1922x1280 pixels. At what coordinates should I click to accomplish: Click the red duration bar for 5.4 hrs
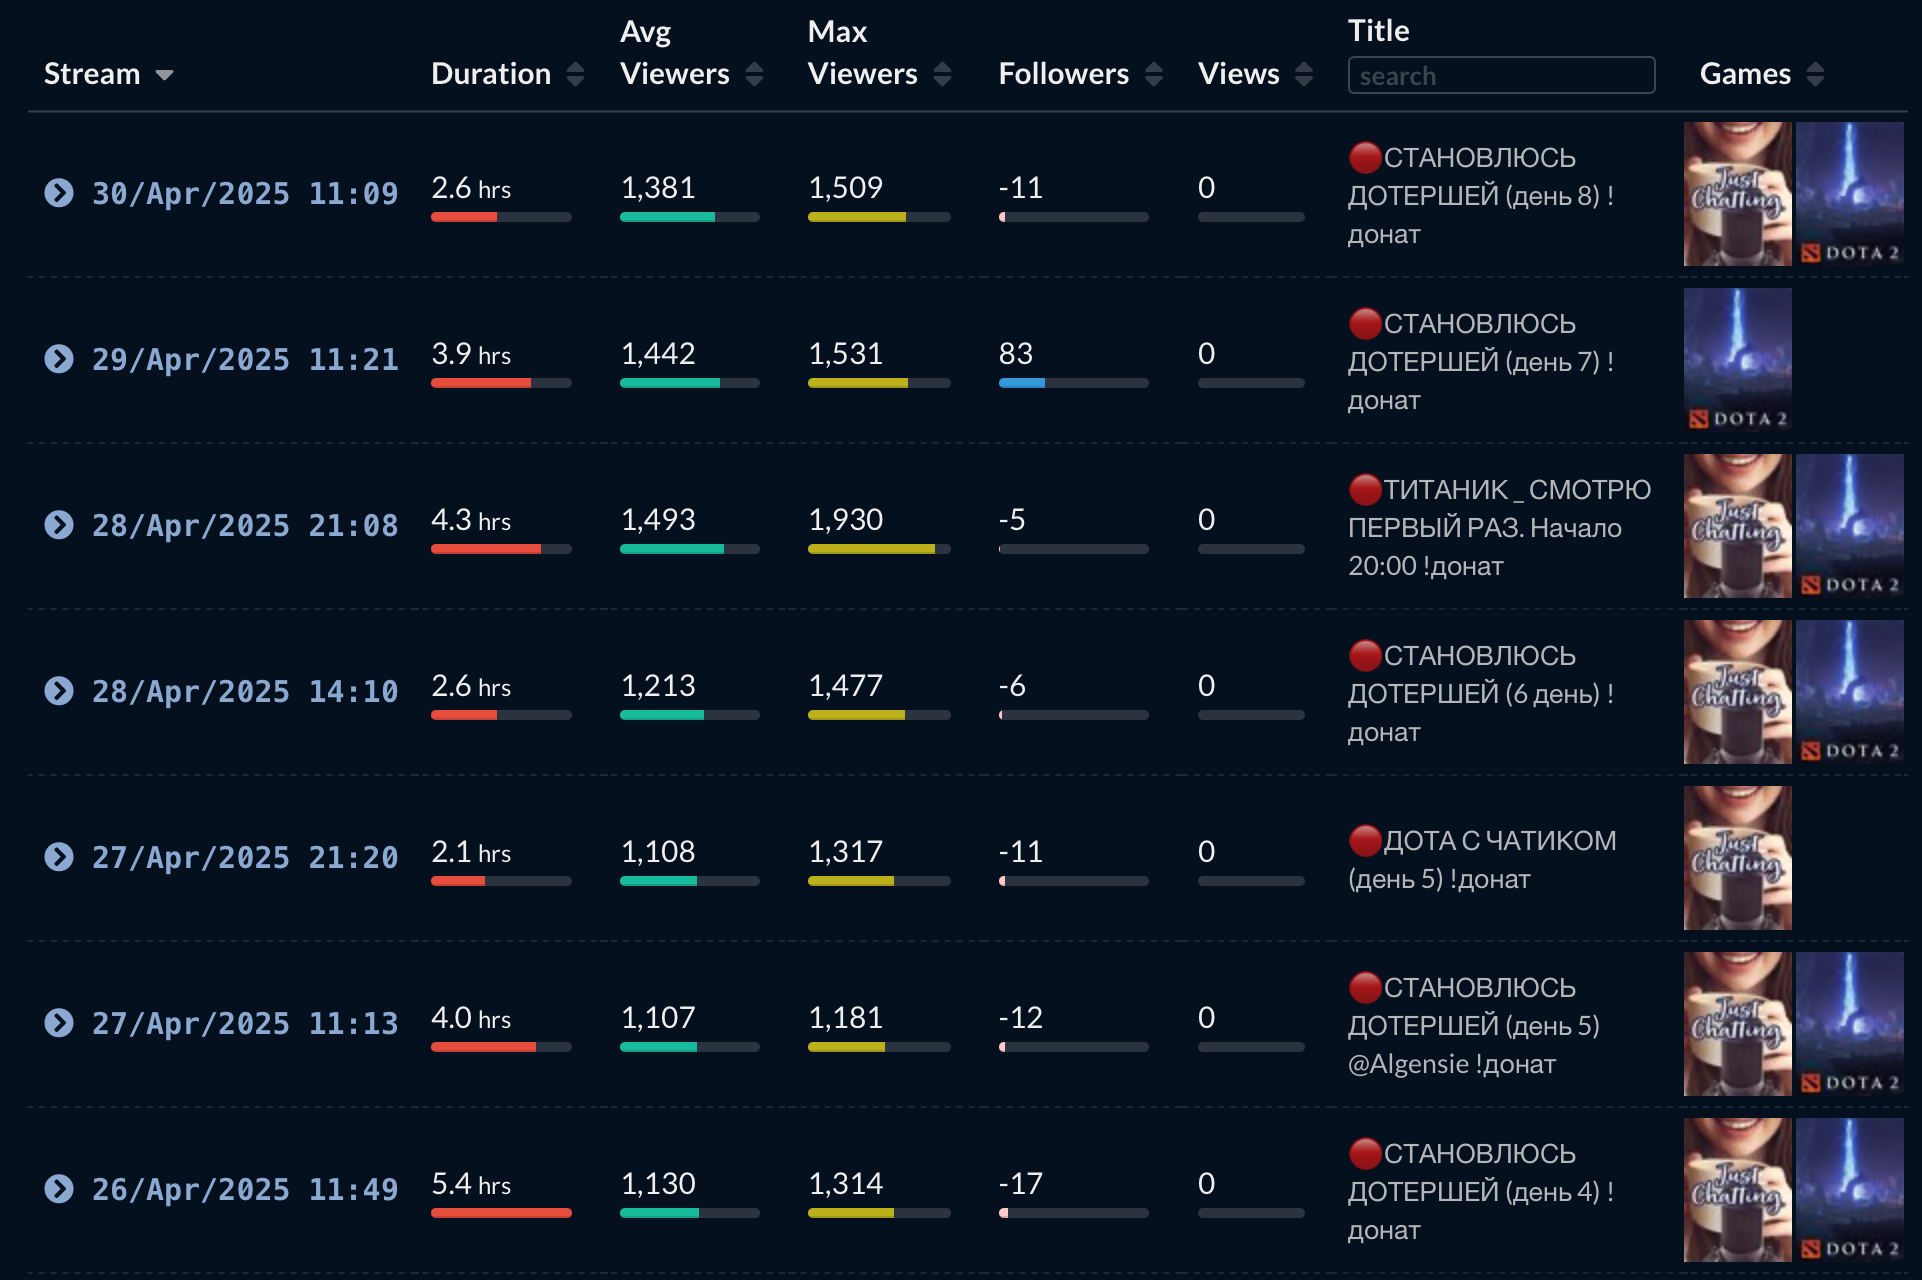point(500,1213)
